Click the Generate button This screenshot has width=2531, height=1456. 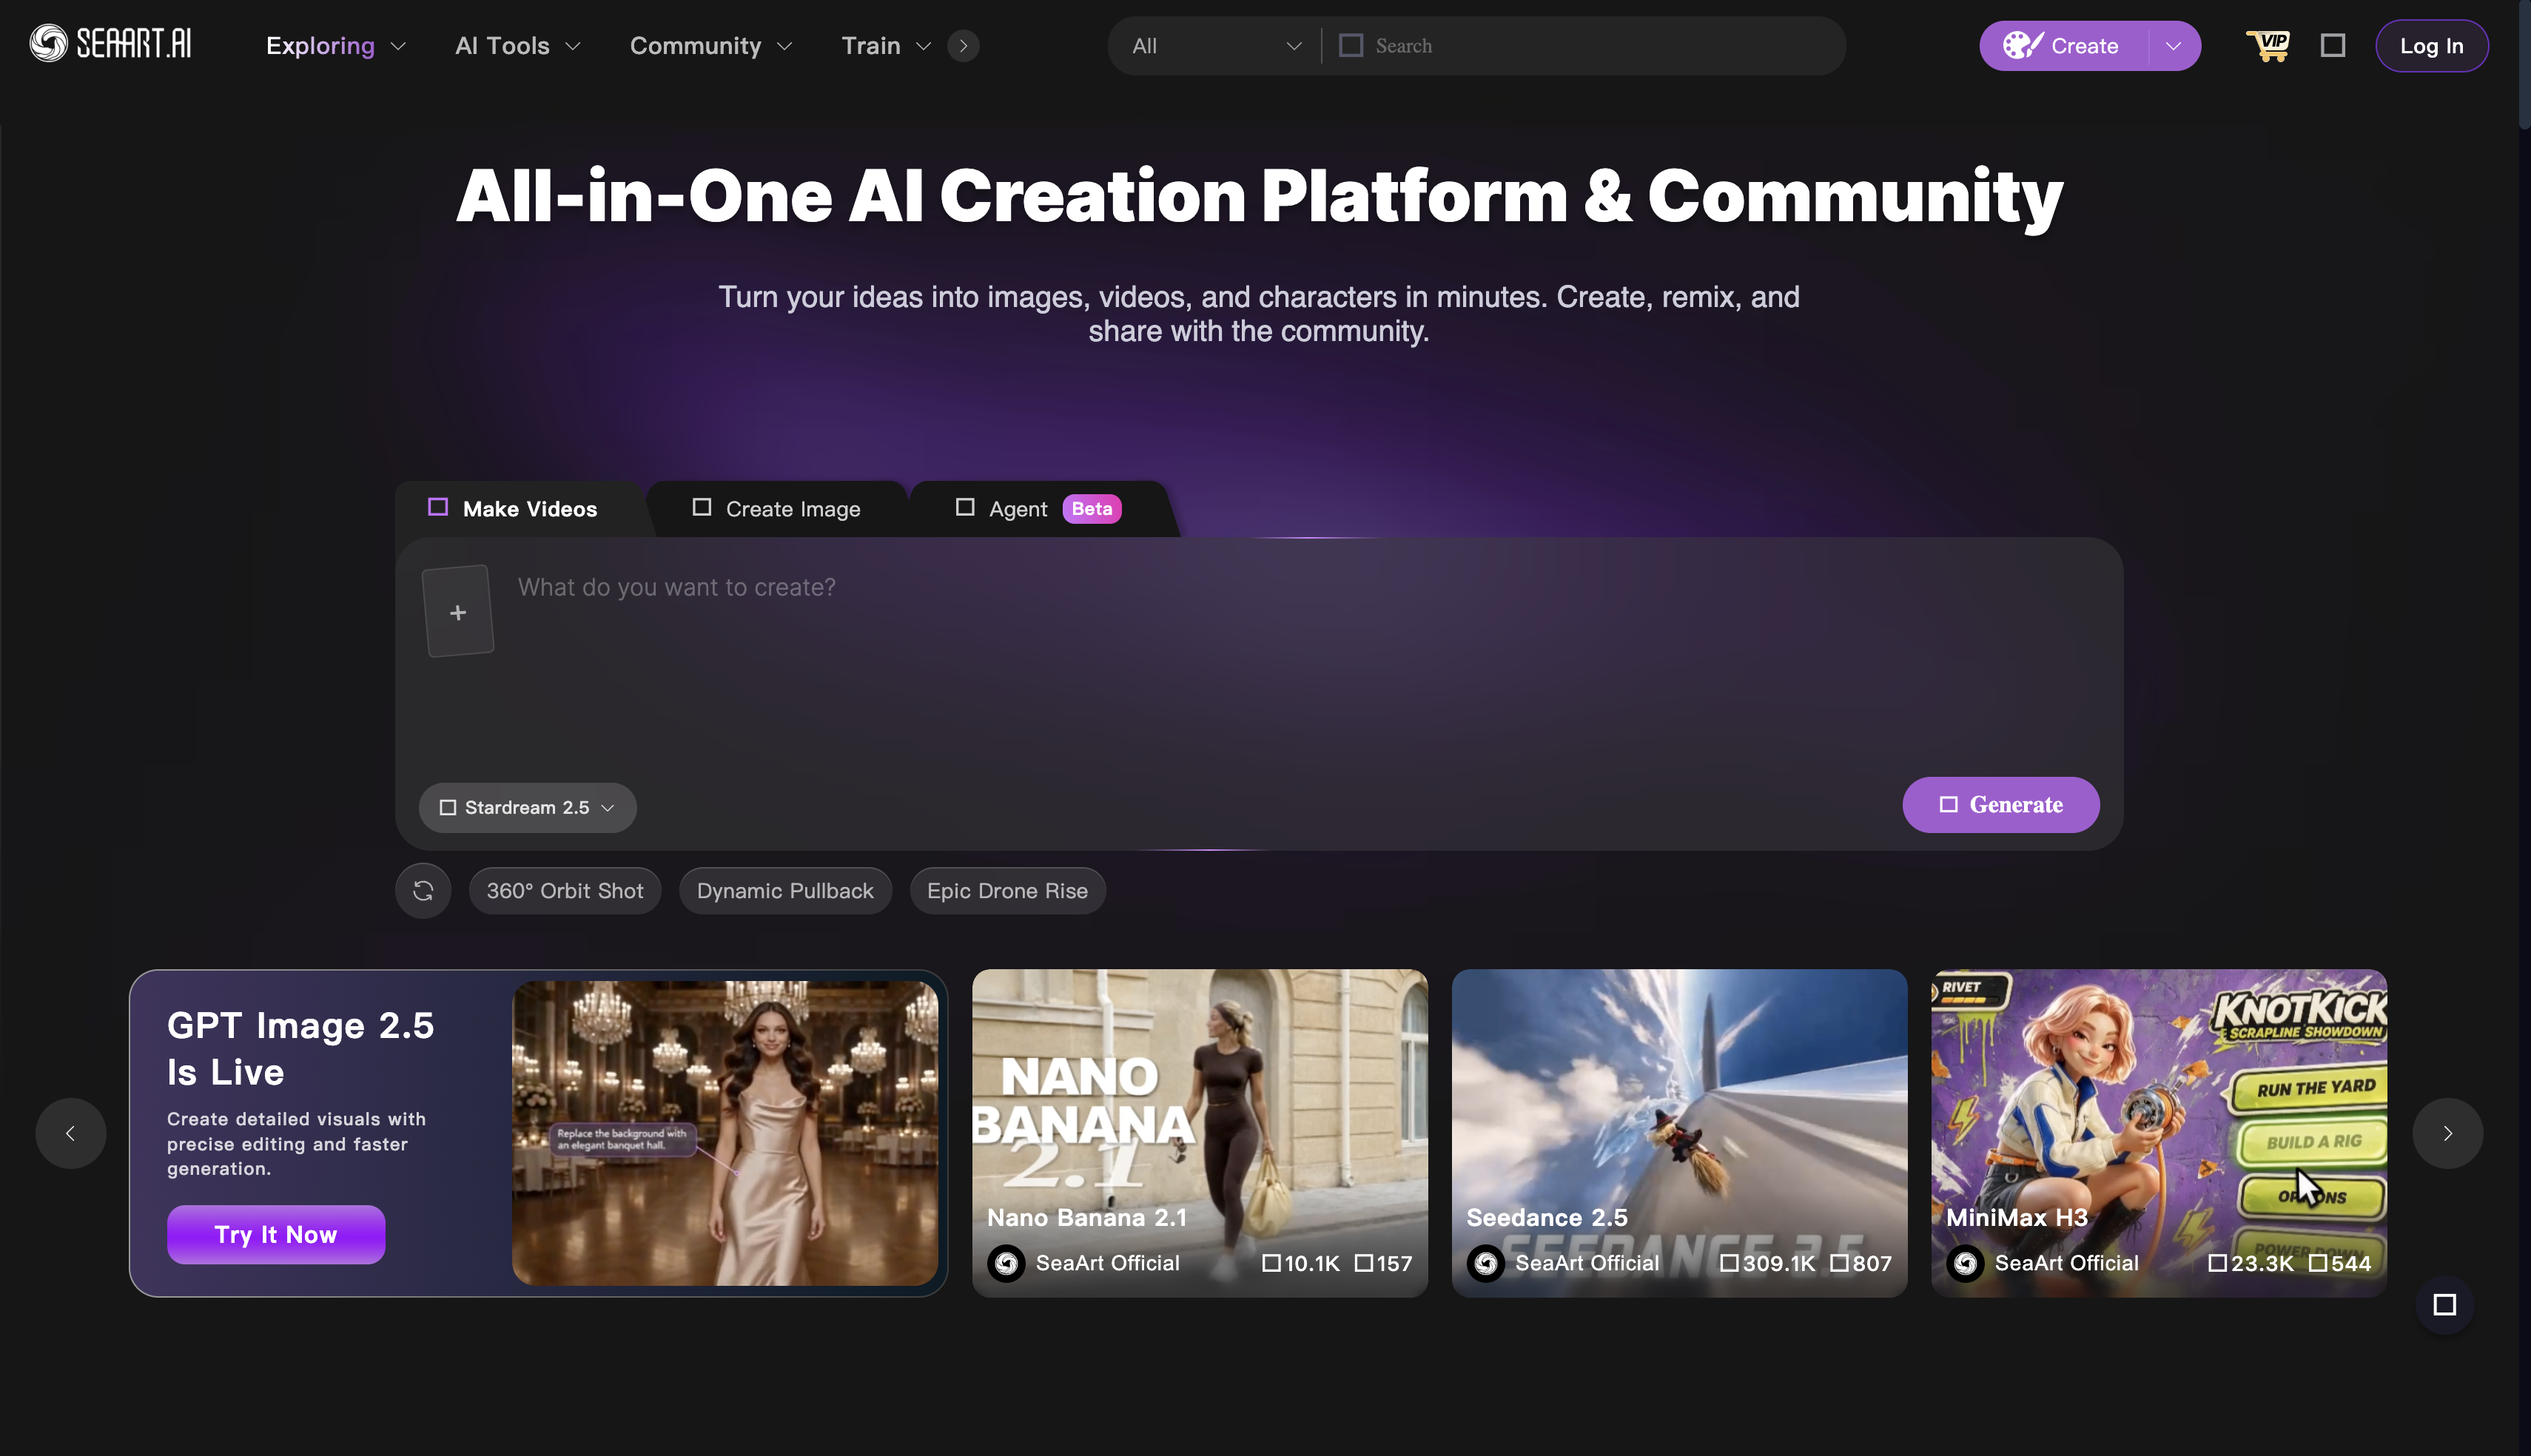2000,804
